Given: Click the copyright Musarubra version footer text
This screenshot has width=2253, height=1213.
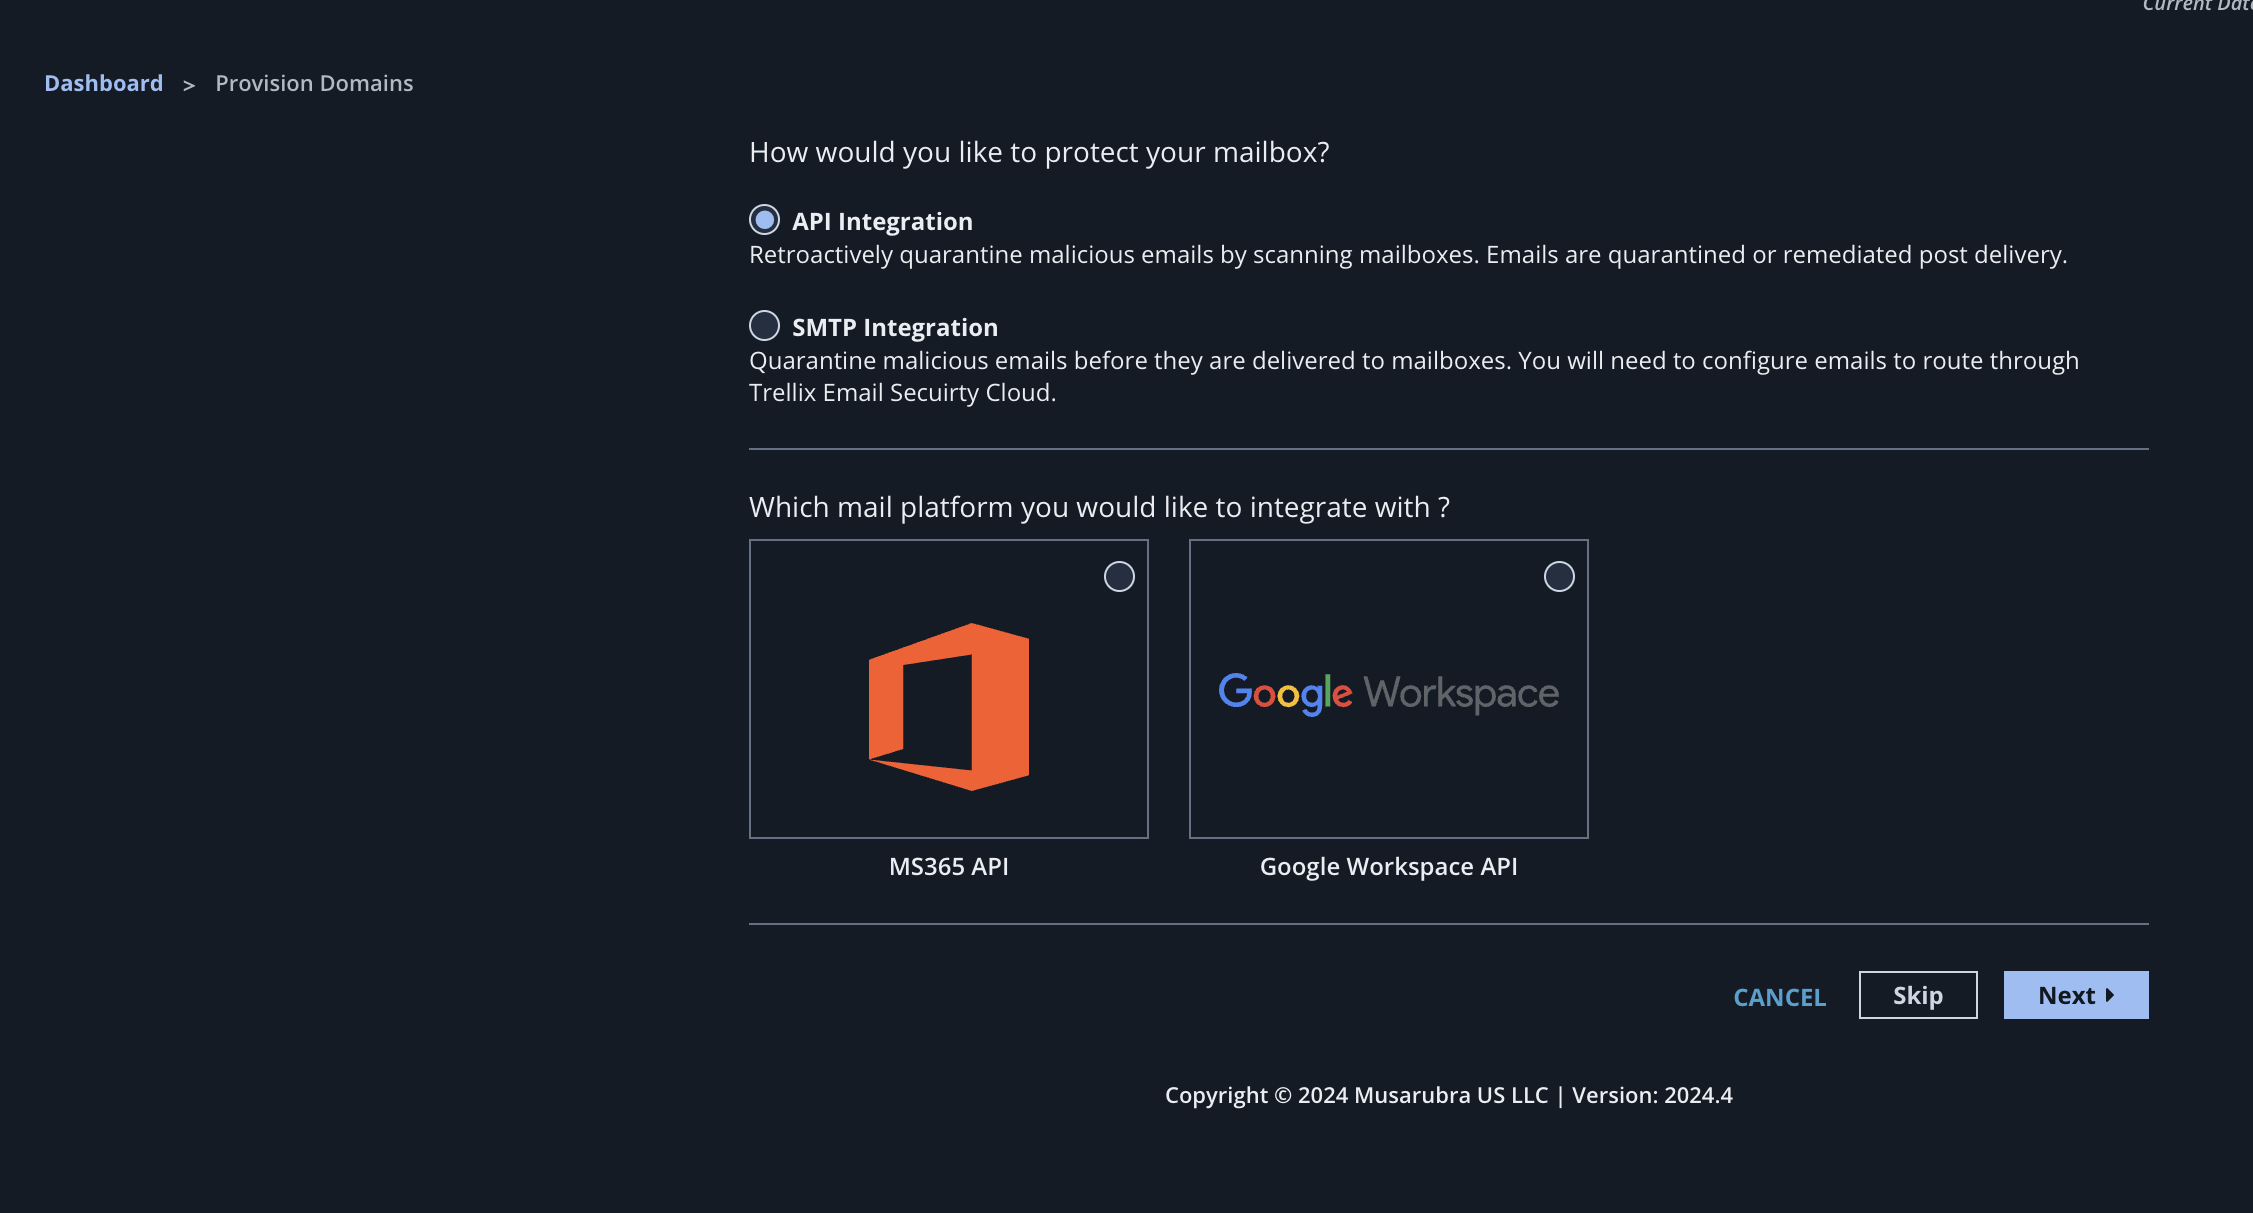Looking at the screenshot, I should click(x=1449, y=1095).
